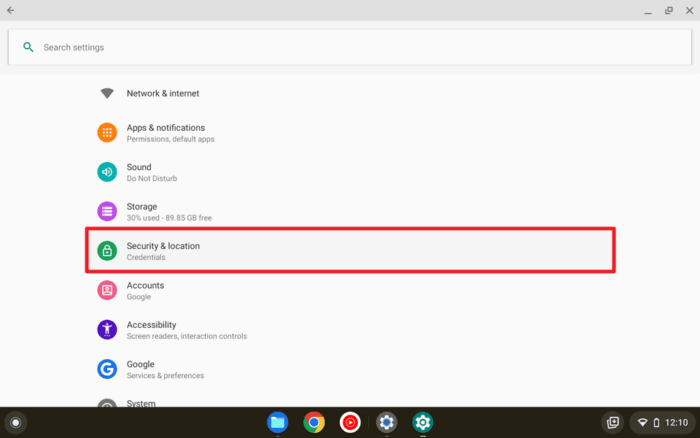
Task: Focus the Search settings field
Action: click(350, 47)
